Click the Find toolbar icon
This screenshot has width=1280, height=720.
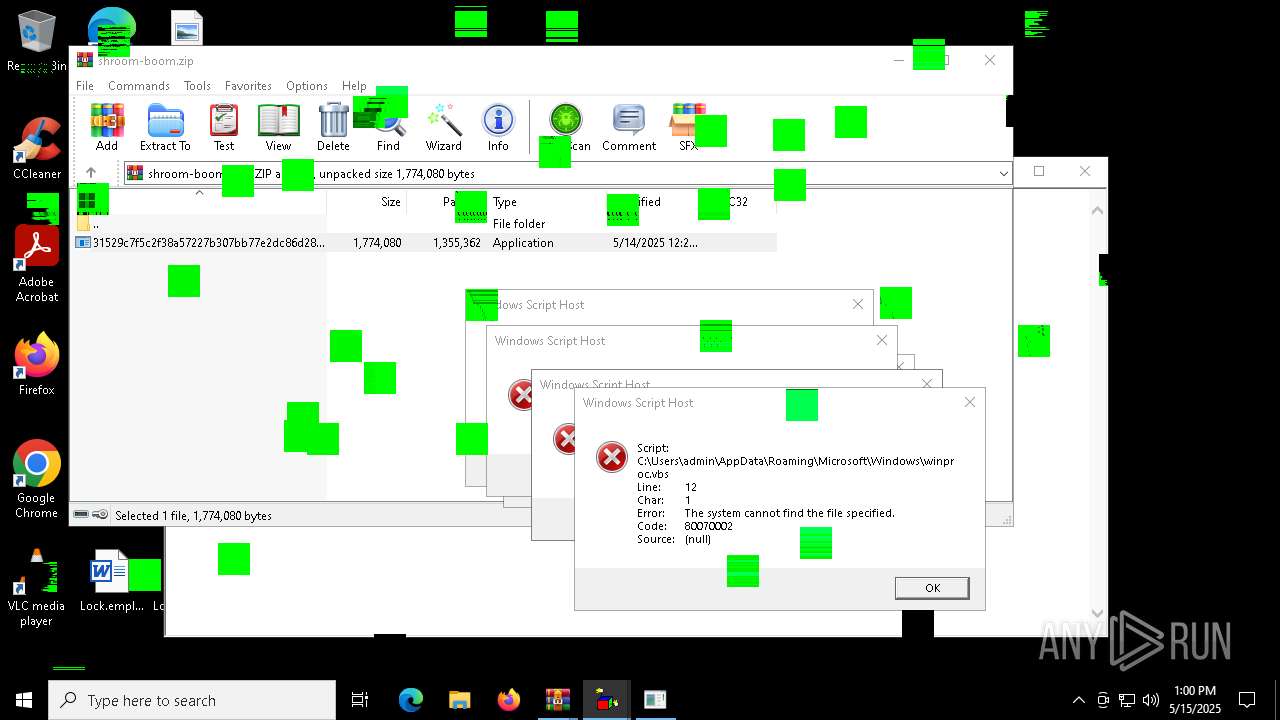(x=388, y=127)
